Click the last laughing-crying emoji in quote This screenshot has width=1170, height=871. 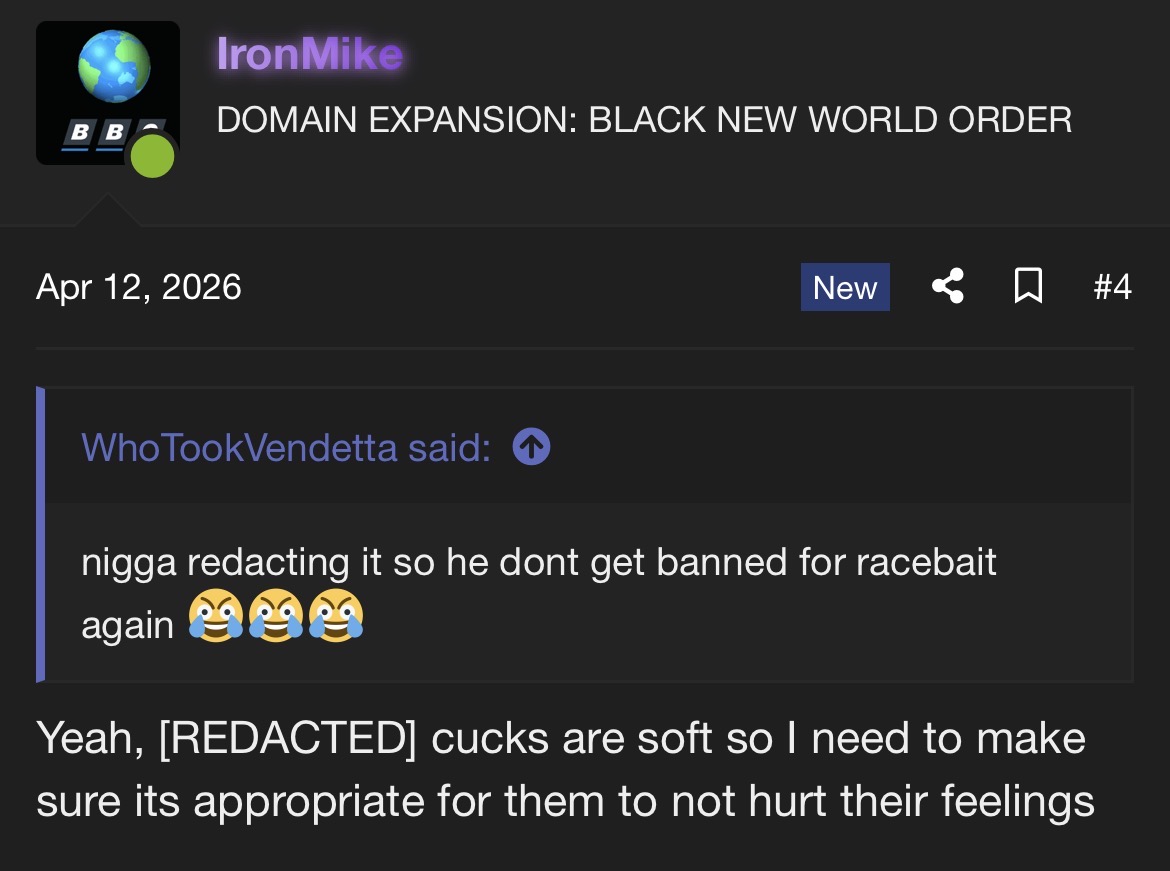tap(336, 615)
